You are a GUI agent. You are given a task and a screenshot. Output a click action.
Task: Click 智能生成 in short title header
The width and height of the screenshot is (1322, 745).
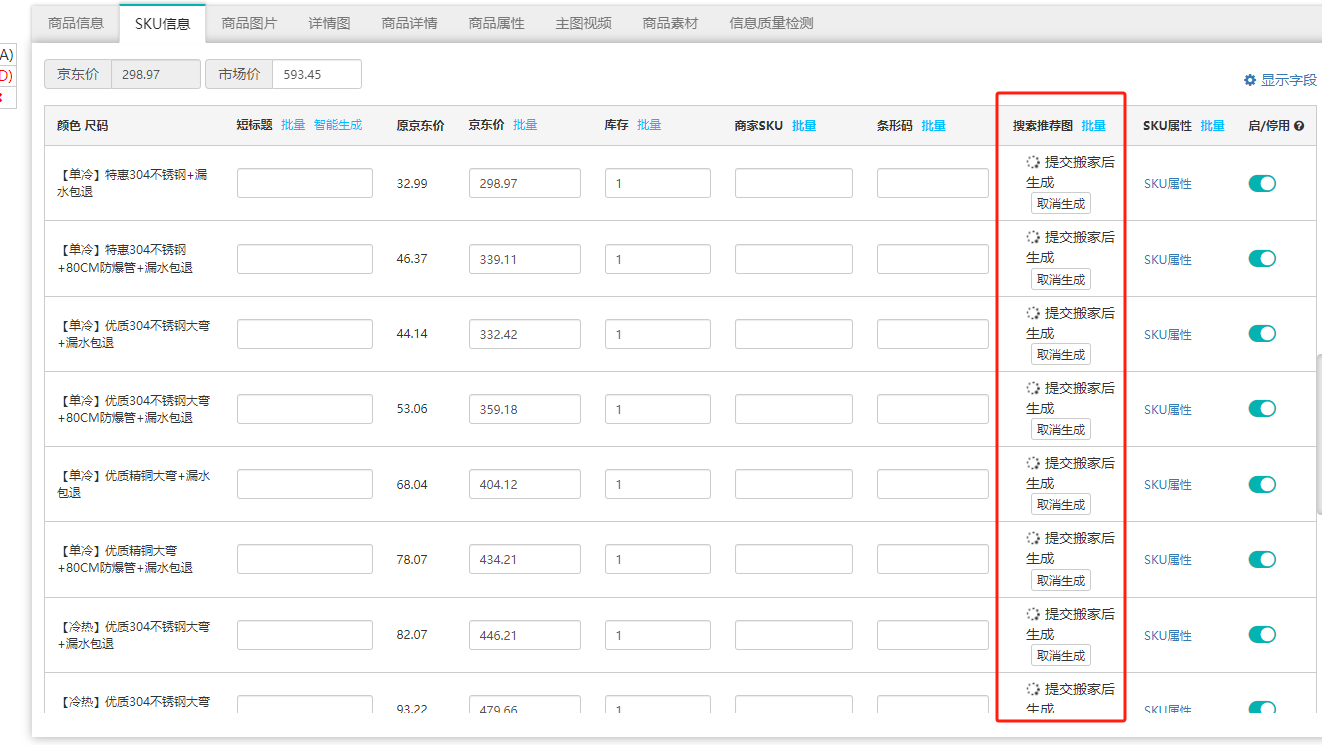(338, 125)
